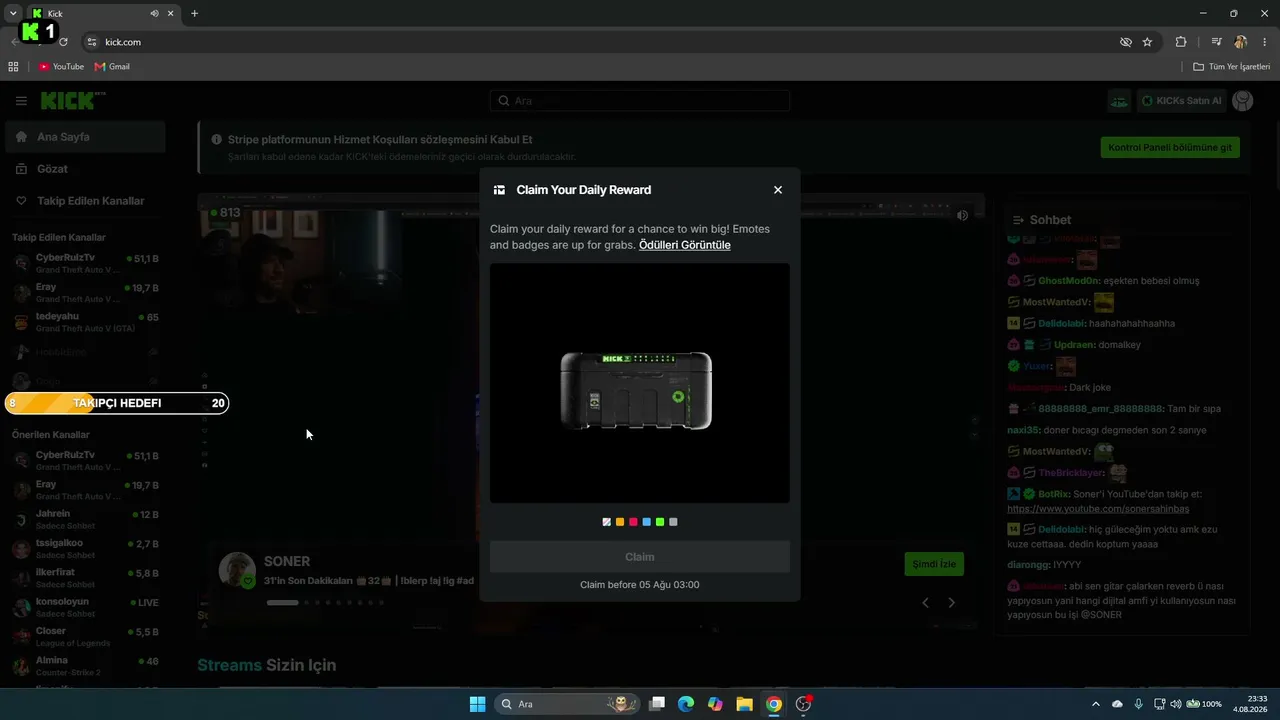
Task: Open the tab search dropdown arrow
Action: pos(13,14)
